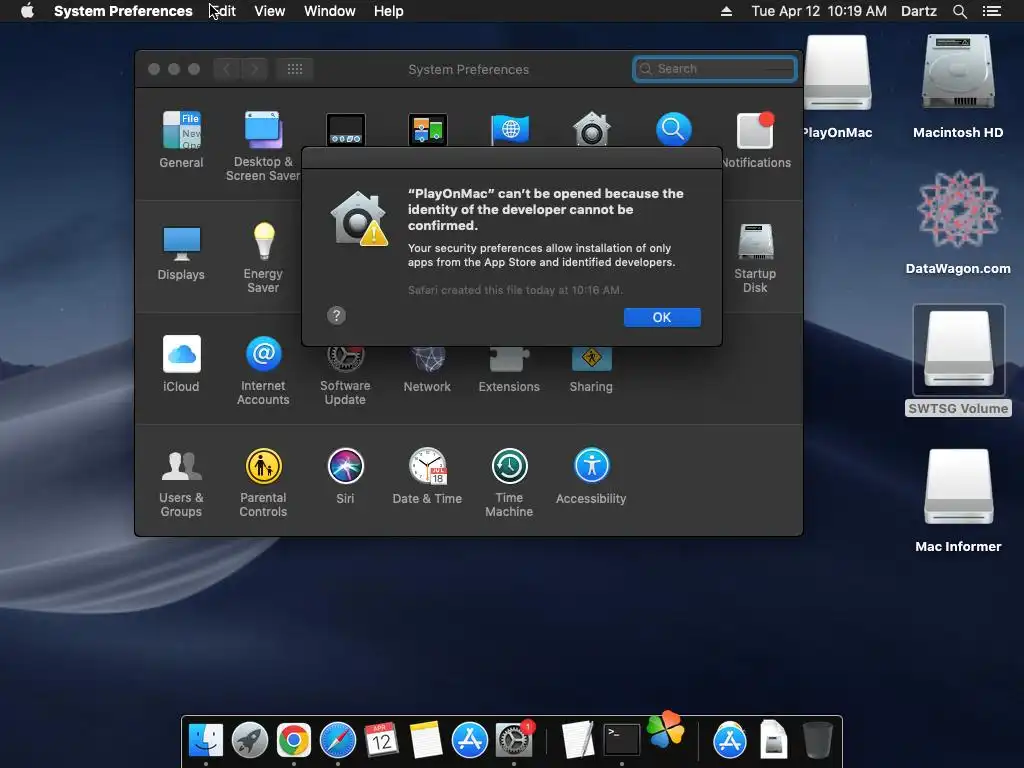Open Notification Center list icon
Screen dimensions: 1024x768
pos(991,11)
